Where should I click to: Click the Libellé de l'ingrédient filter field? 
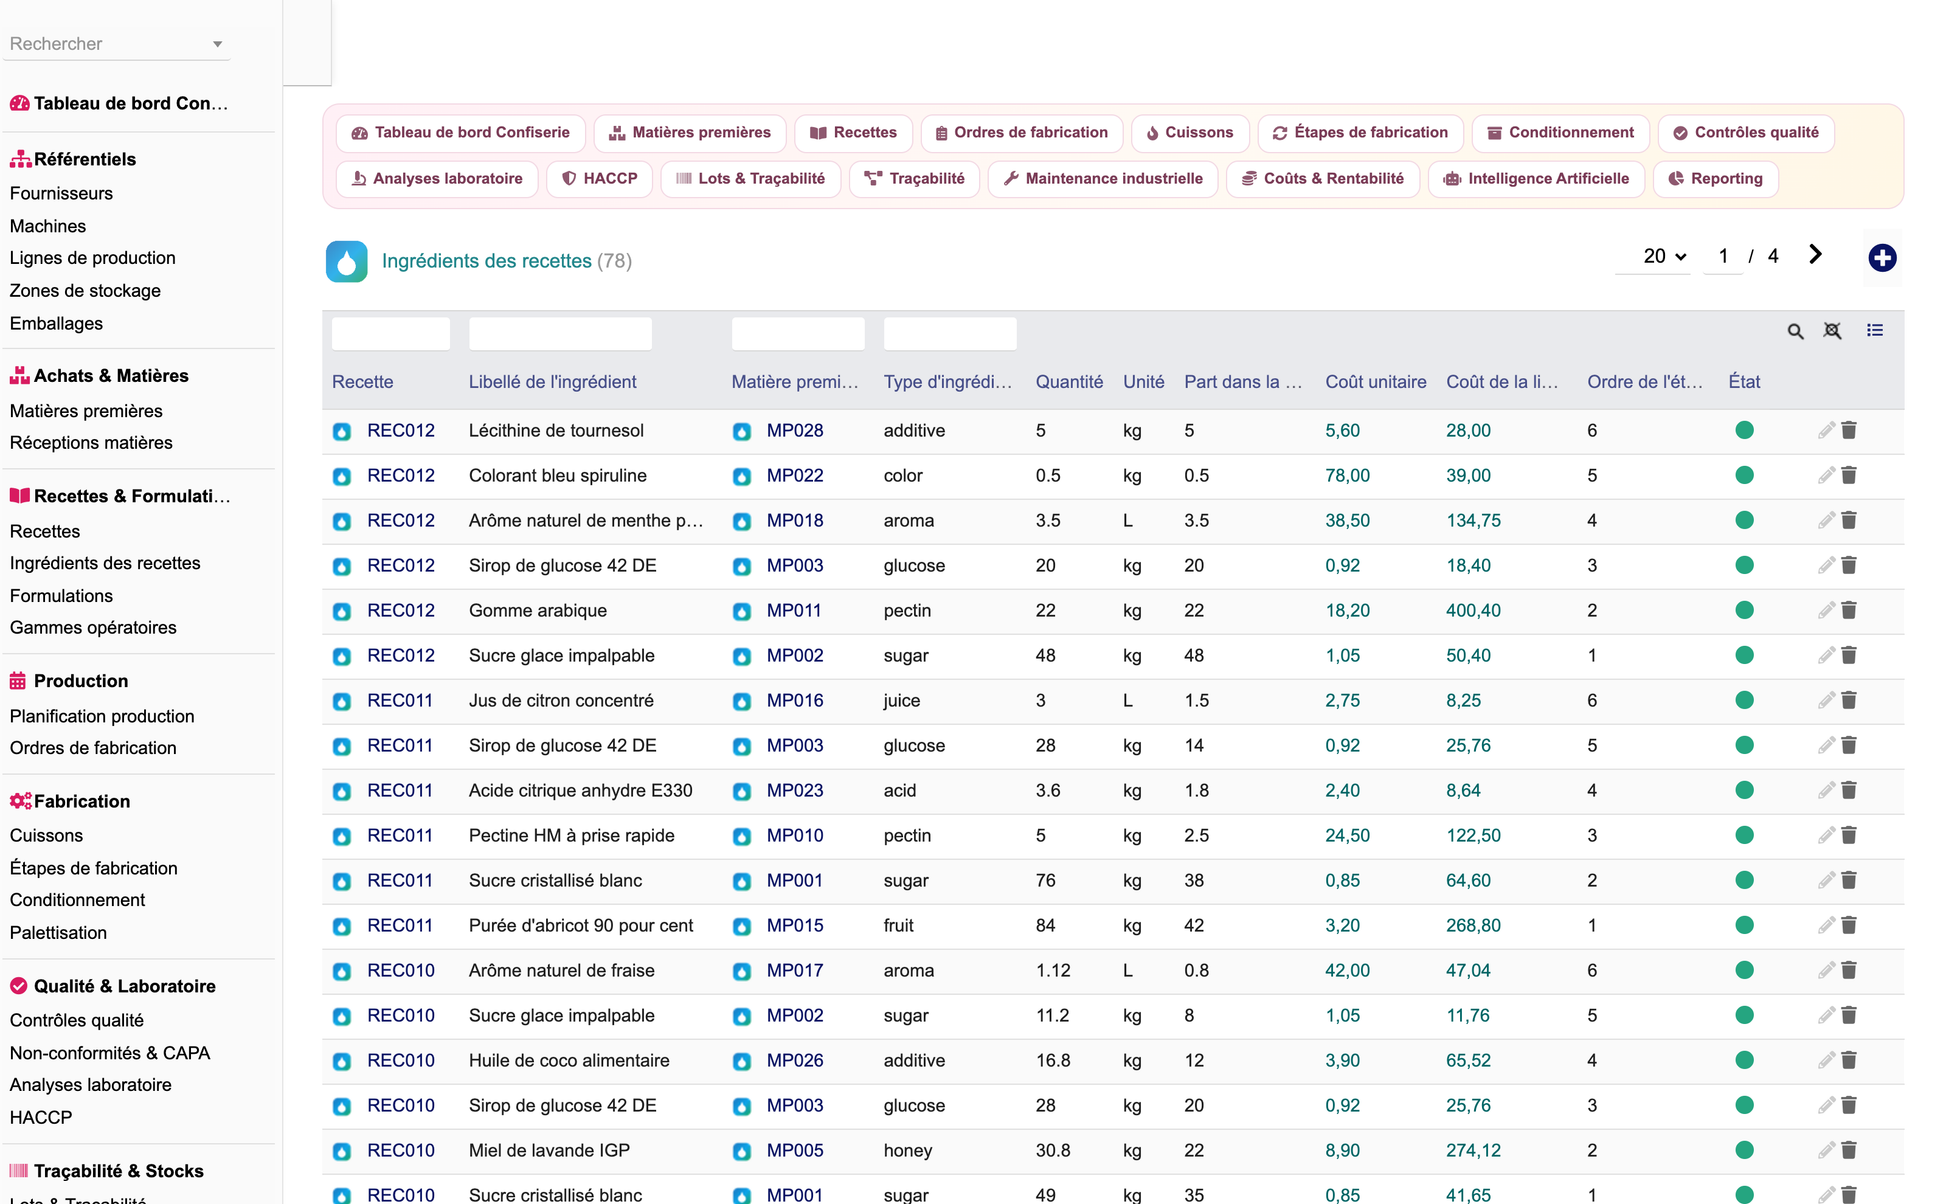560,333
